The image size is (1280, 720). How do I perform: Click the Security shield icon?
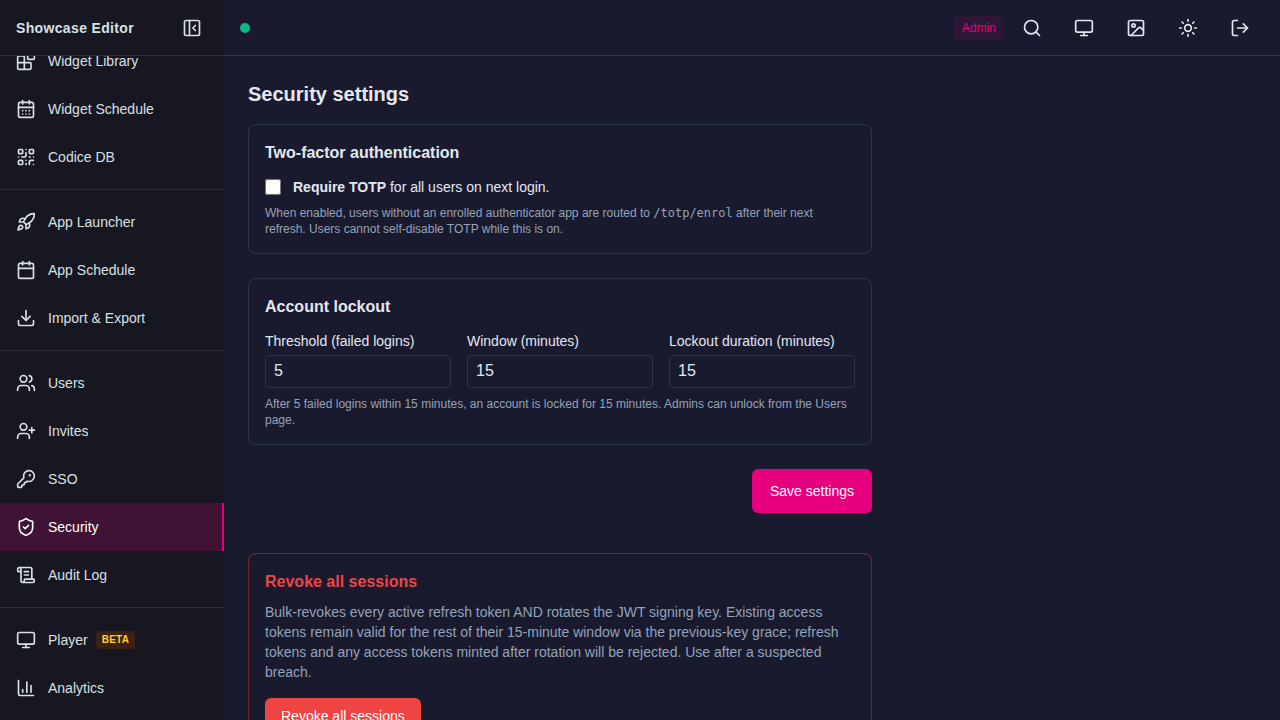click(x=26, y=527)
